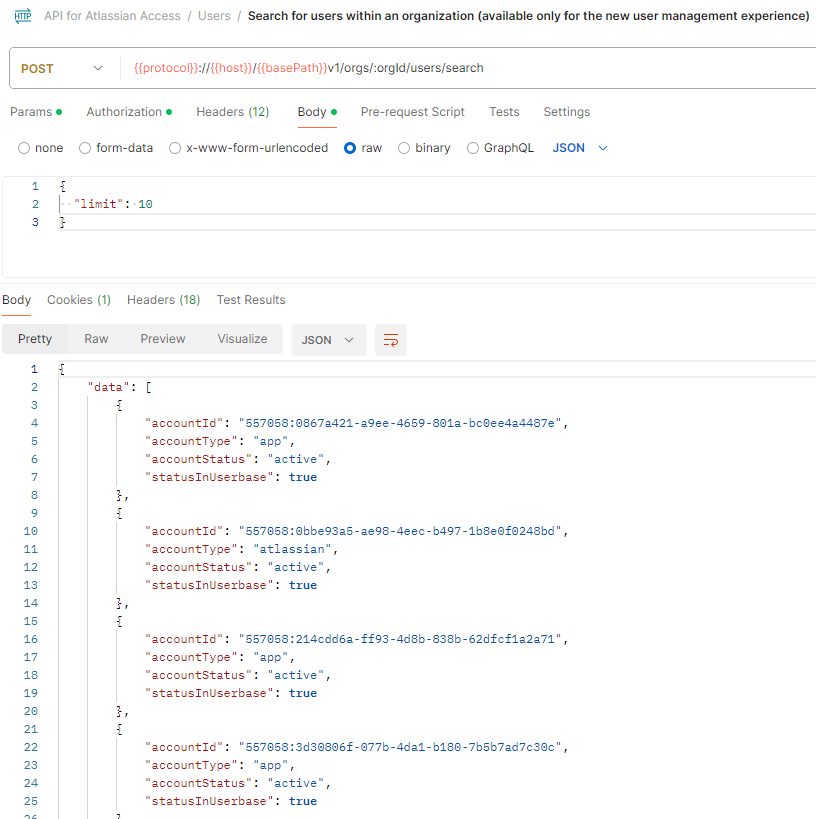The height and width of the screenshot is (819, 816).
Task: Click response line number 21
Action: [31, 730]
